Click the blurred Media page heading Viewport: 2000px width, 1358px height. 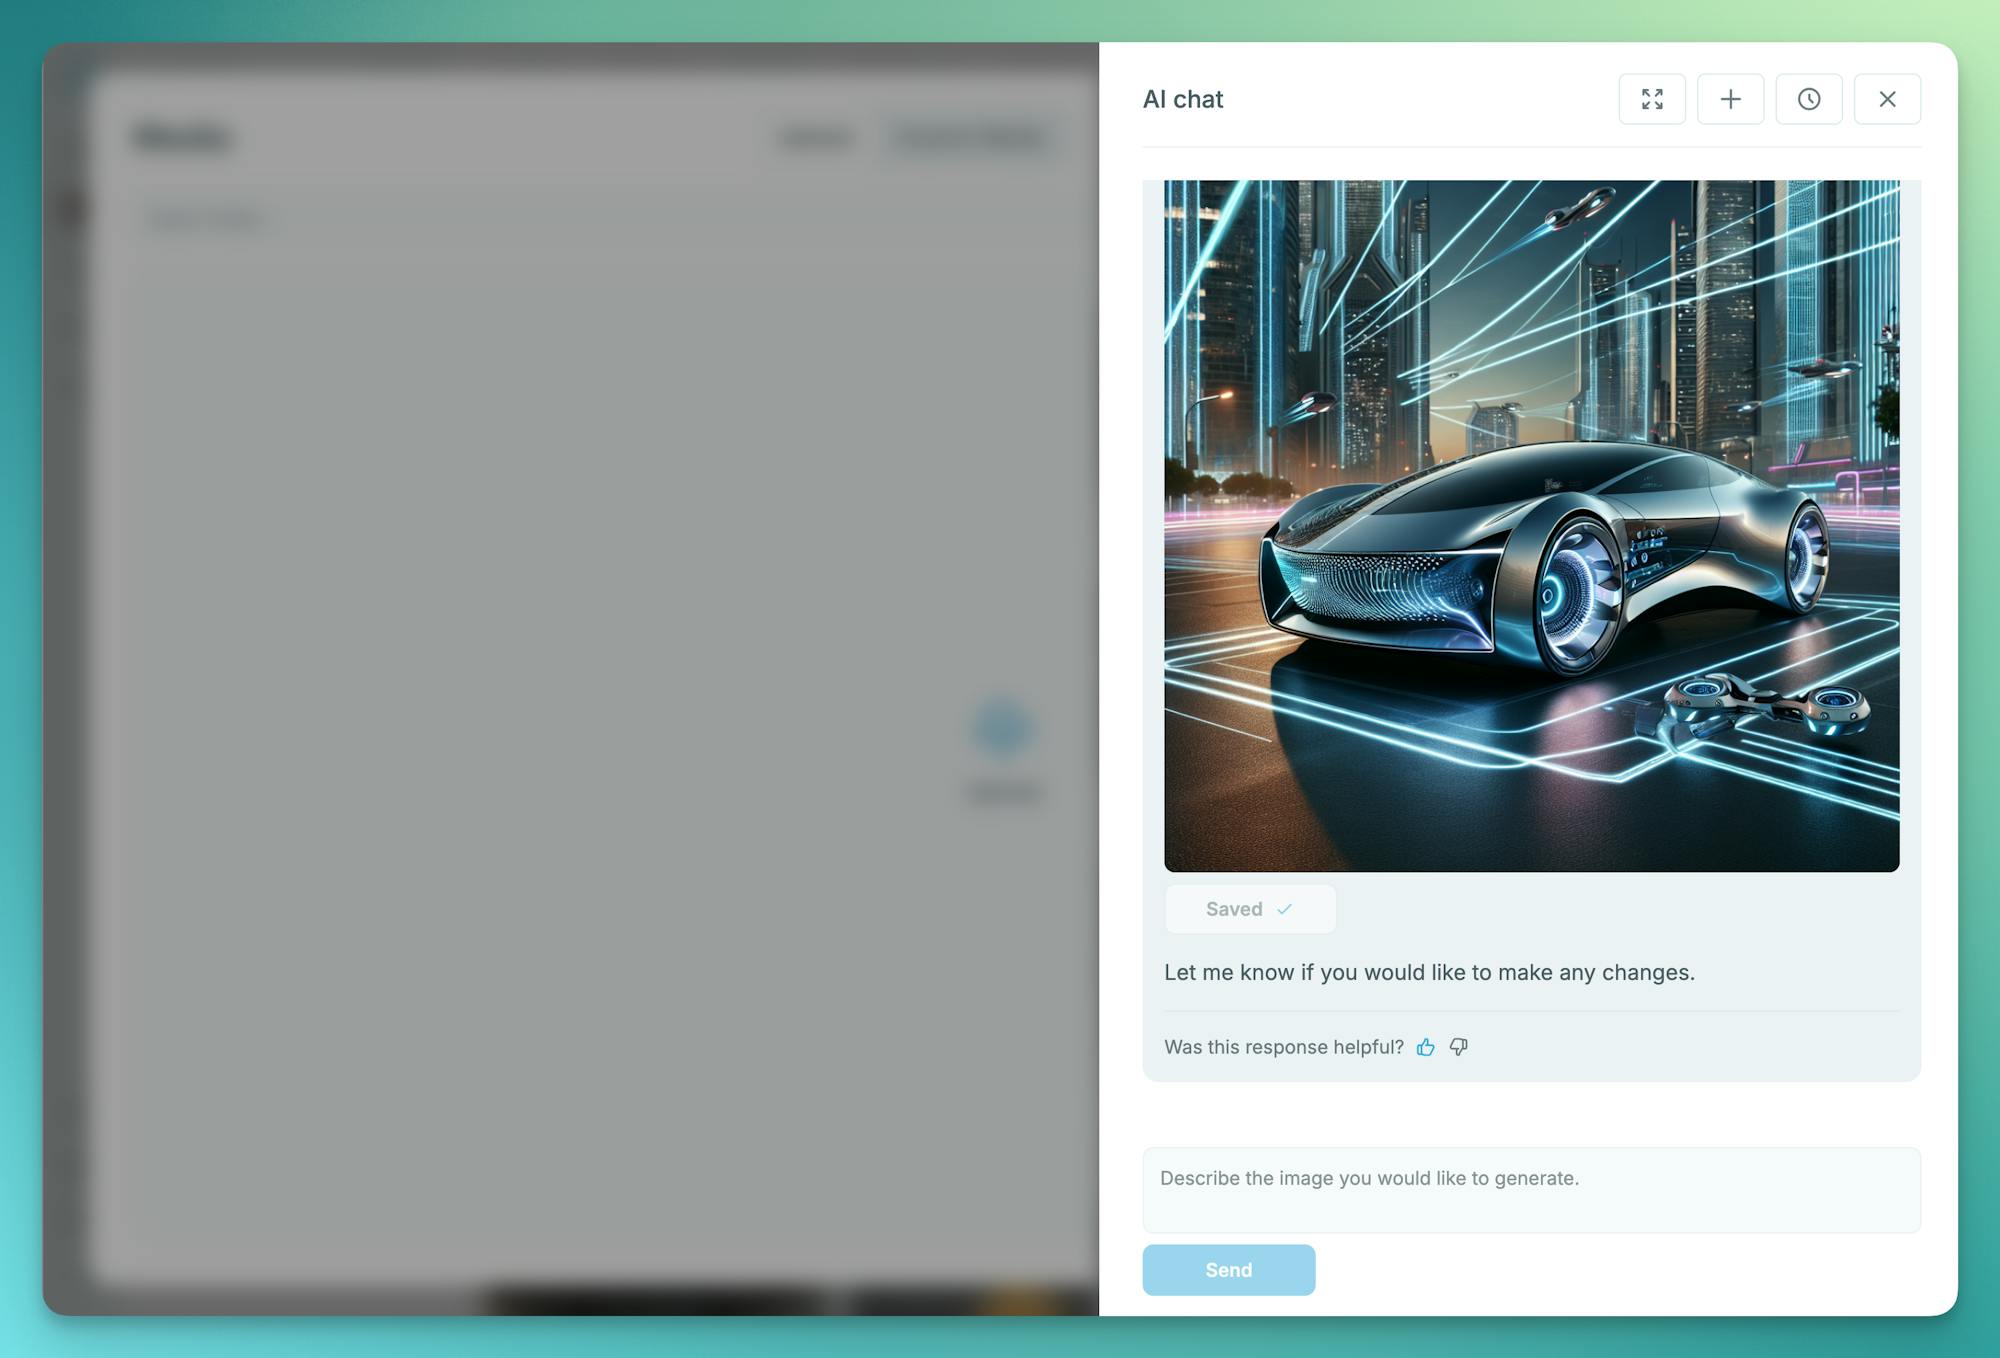click(x=182, y=137)
